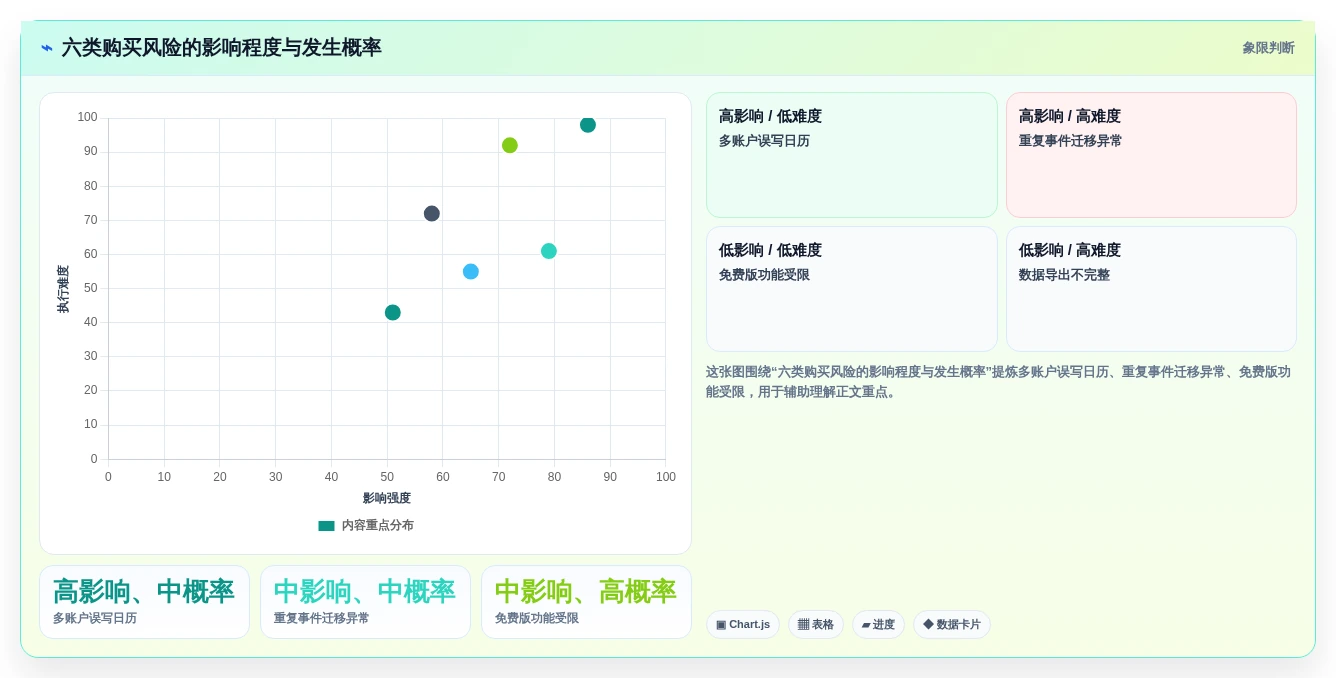Click 重复事件迁移异常 in the red quadrant card

[x=1071, y=141]
